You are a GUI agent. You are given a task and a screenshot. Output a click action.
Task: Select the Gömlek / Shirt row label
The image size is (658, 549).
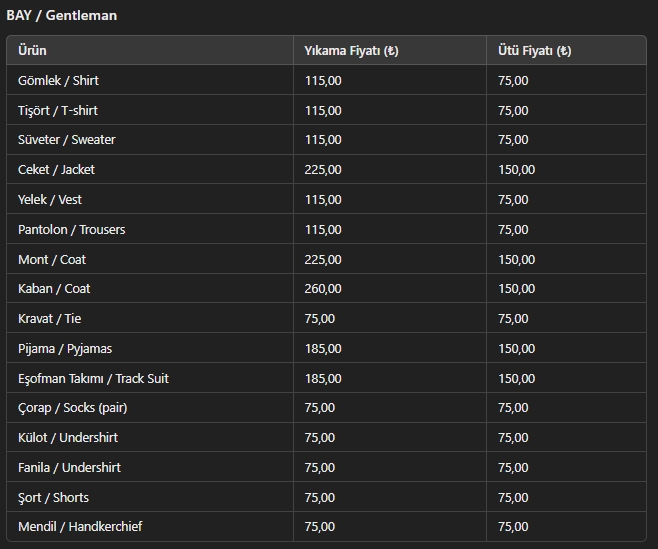pyautogui.click(x=58, y=80)
